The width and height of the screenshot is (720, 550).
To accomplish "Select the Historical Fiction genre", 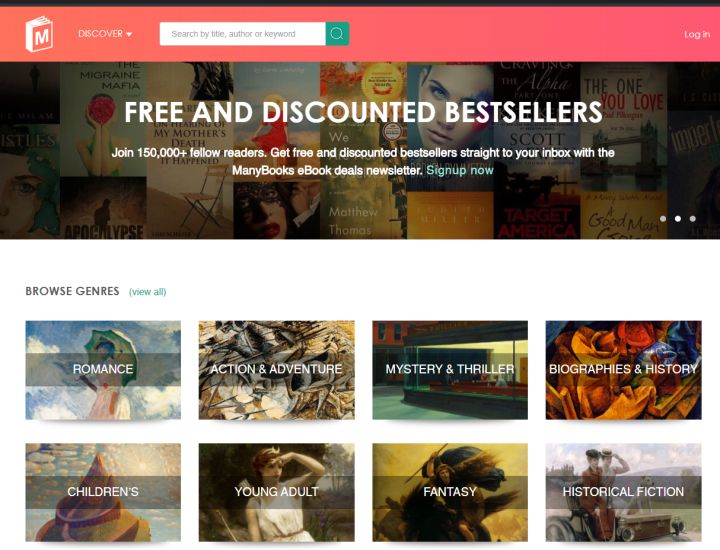I will pos(623,492).
